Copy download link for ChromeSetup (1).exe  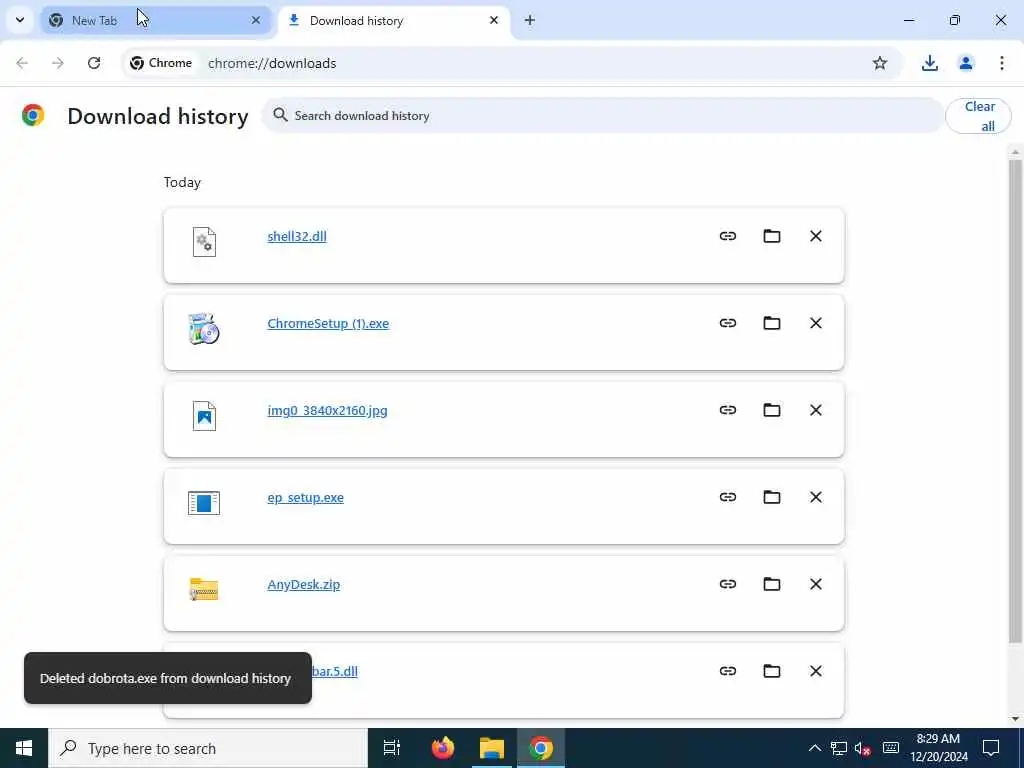point(728,323)
